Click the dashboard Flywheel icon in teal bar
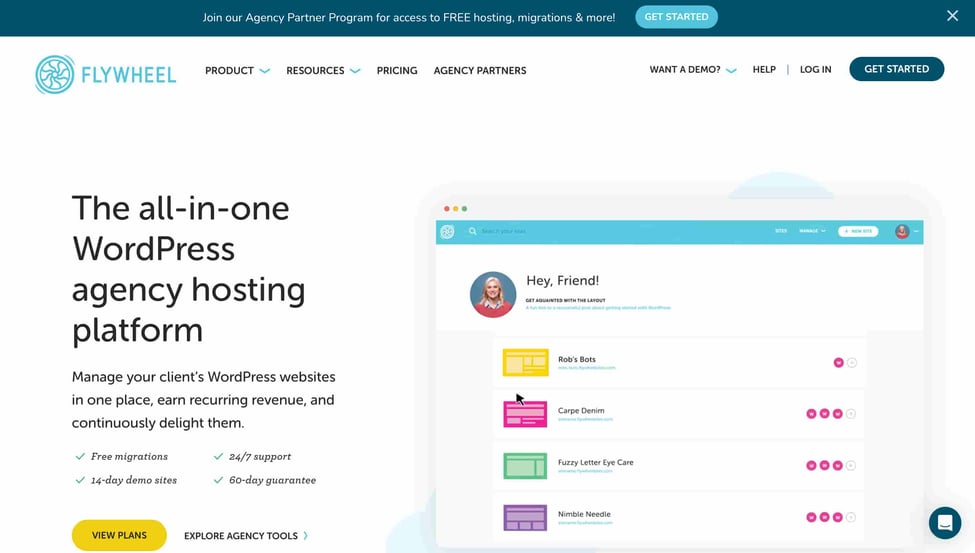Image resolution: width=975 pixels, height=553 pixels. [447, 232]
